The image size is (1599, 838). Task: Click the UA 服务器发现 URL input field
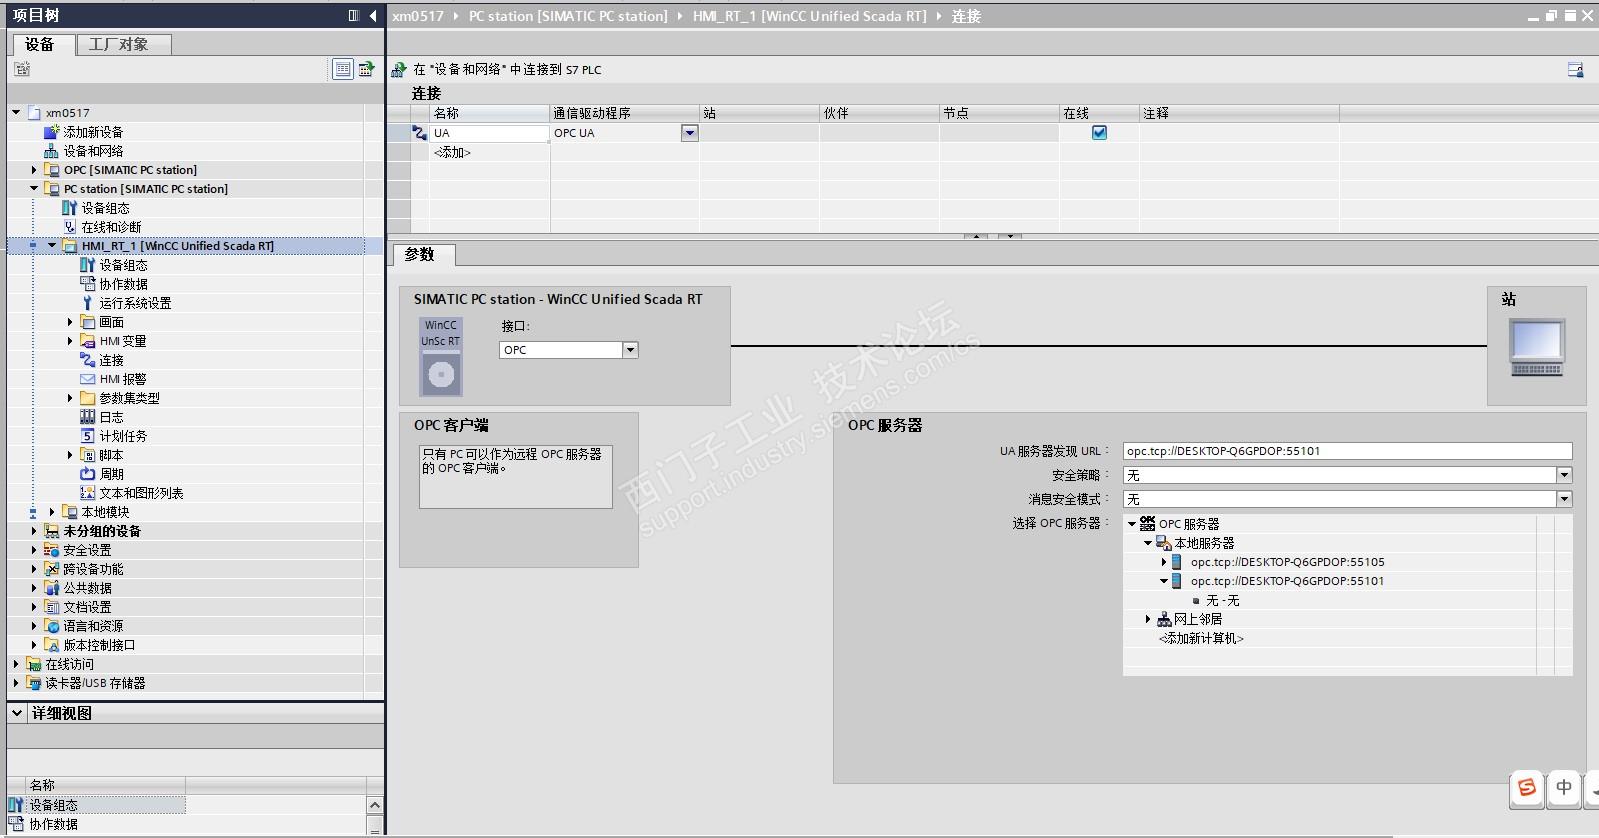point(1347,451)
